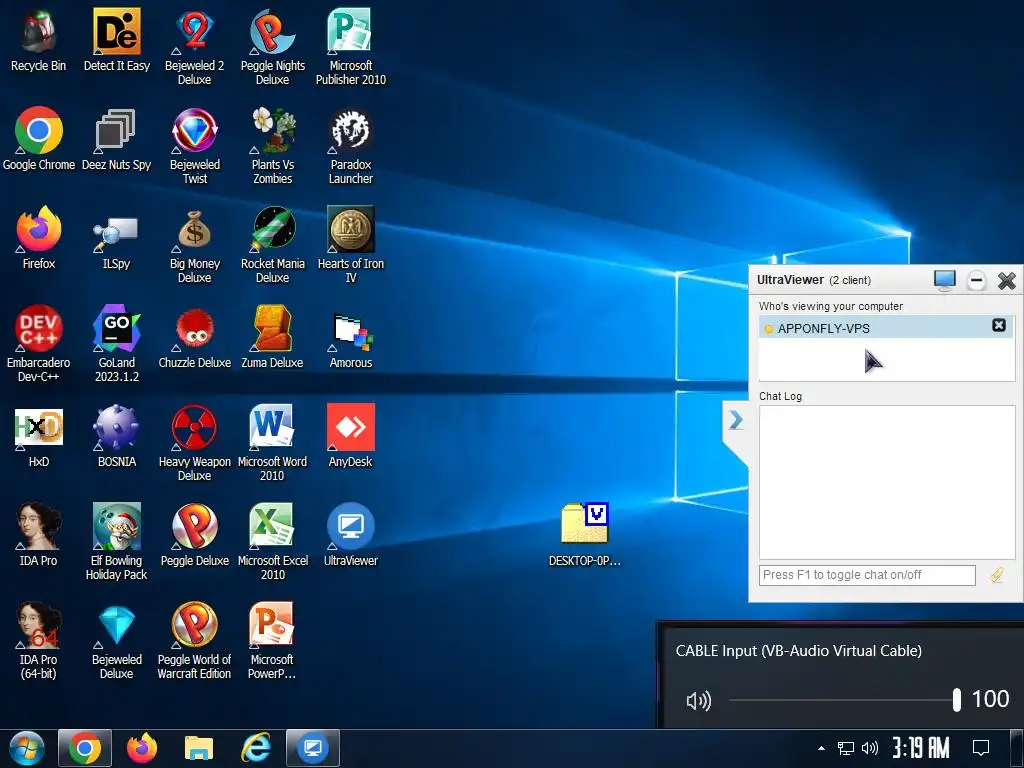The image size is (1024, 768).
Task: Click inside the Chat Log area
Action: tap(887, 482)
